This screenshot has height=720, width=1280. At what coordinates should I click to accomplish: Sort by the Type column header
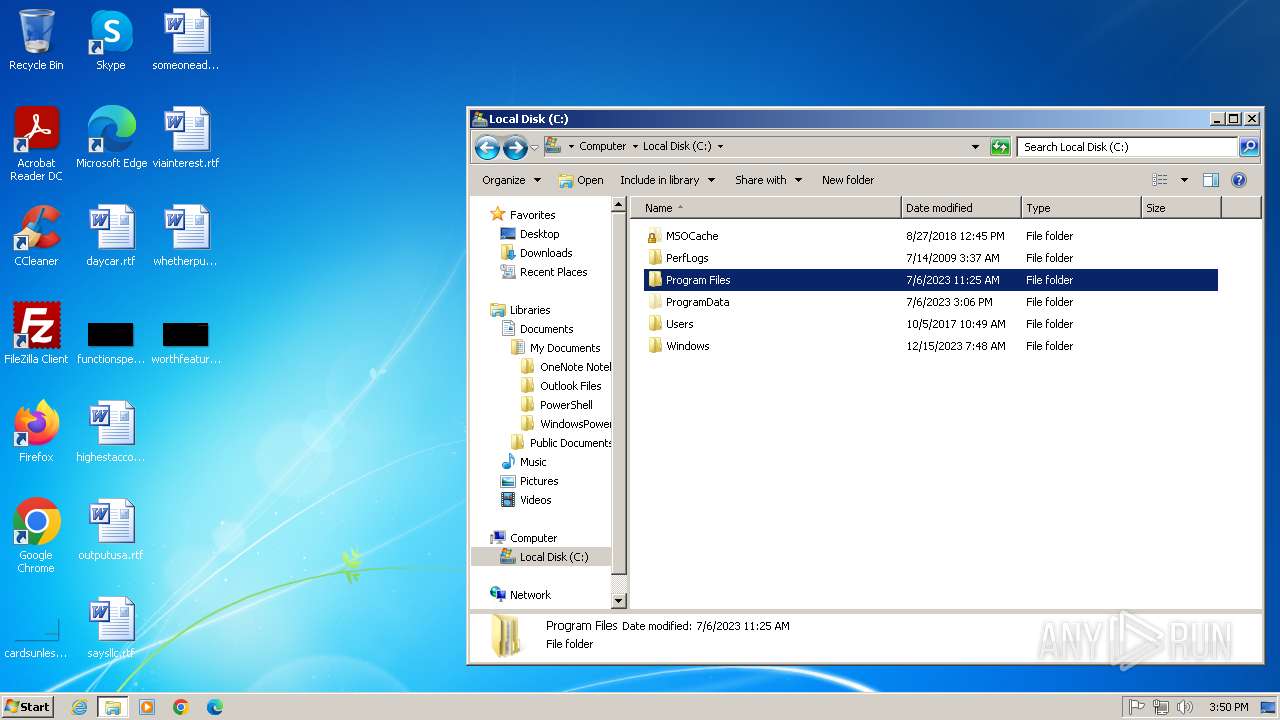coord(1081,208)
